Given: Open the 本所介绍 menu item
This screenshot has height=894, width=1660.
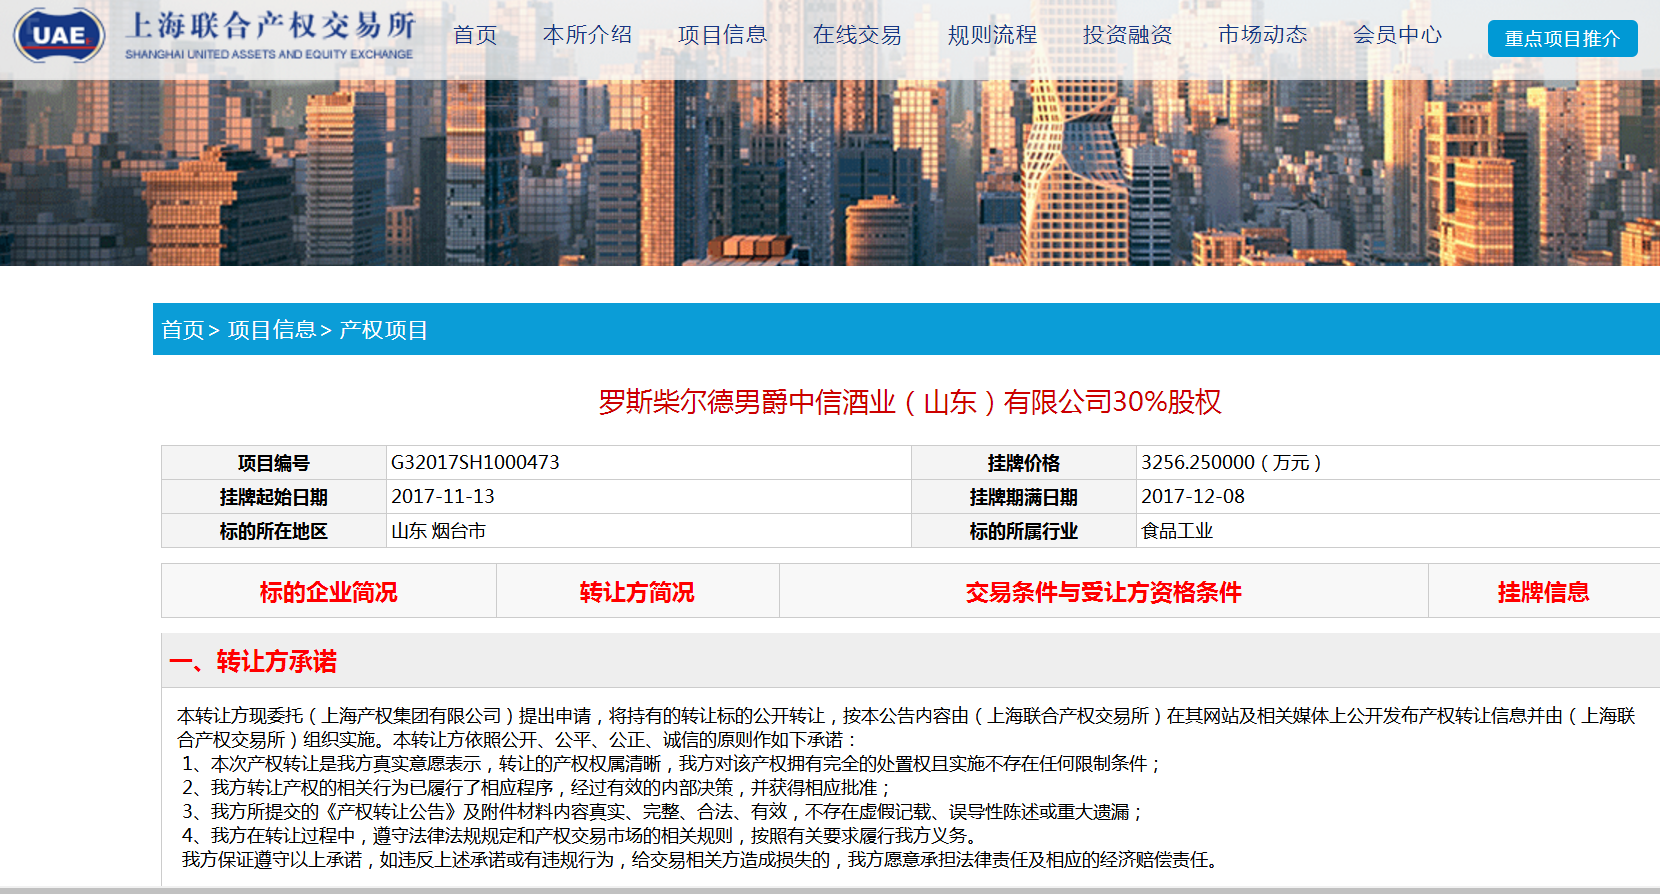Looking at the screenshot, I should (587, 35).
